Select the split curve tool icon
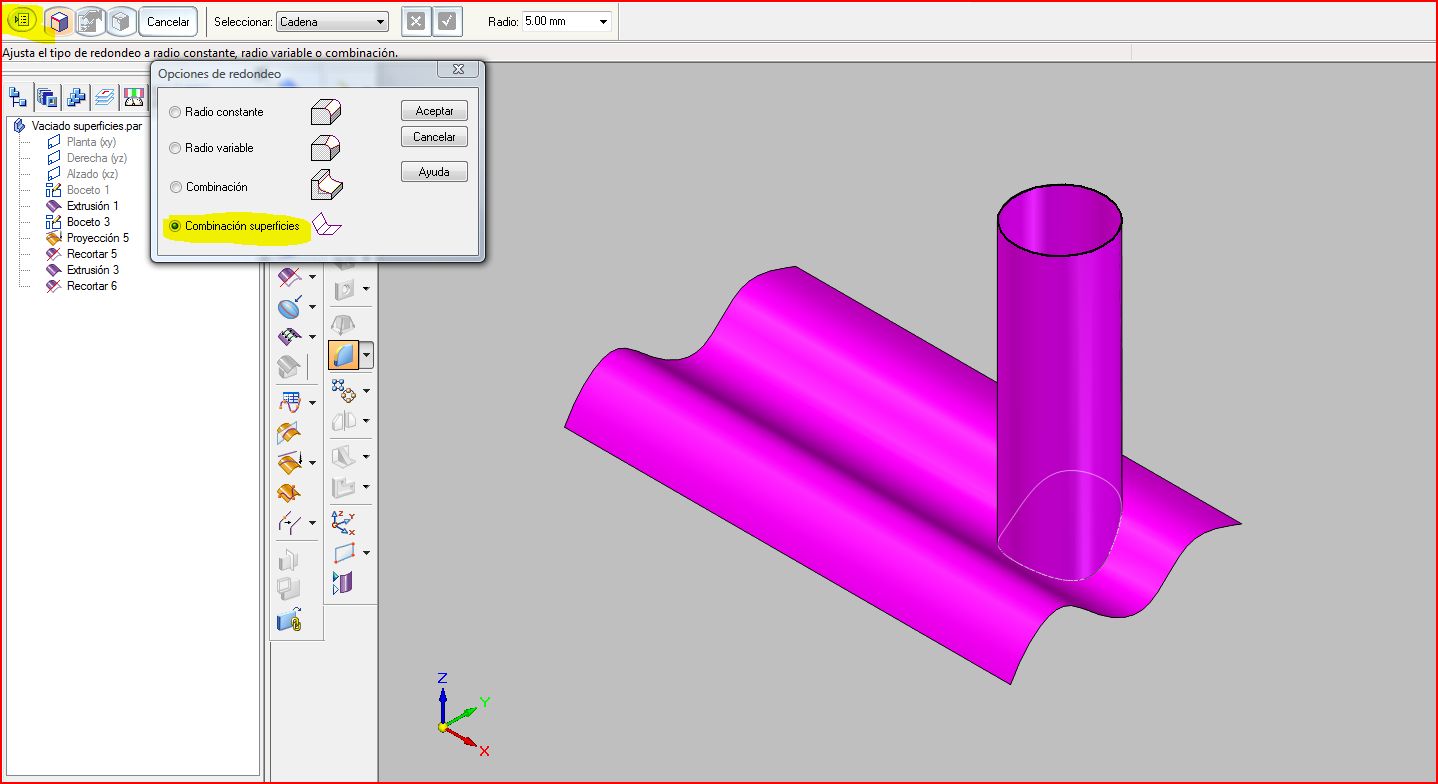Screen dimensions: 1438x784 (x=288, y=522)
